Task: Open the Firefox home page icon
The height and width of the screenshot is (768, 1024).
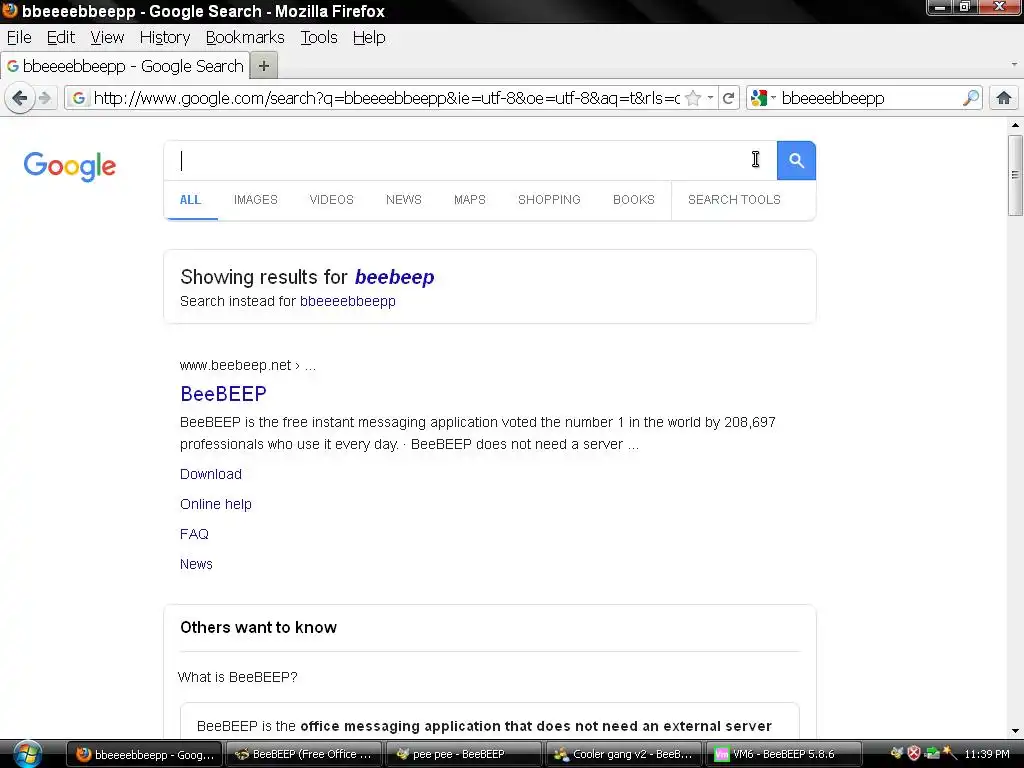Action: (x=1004, y=99)
